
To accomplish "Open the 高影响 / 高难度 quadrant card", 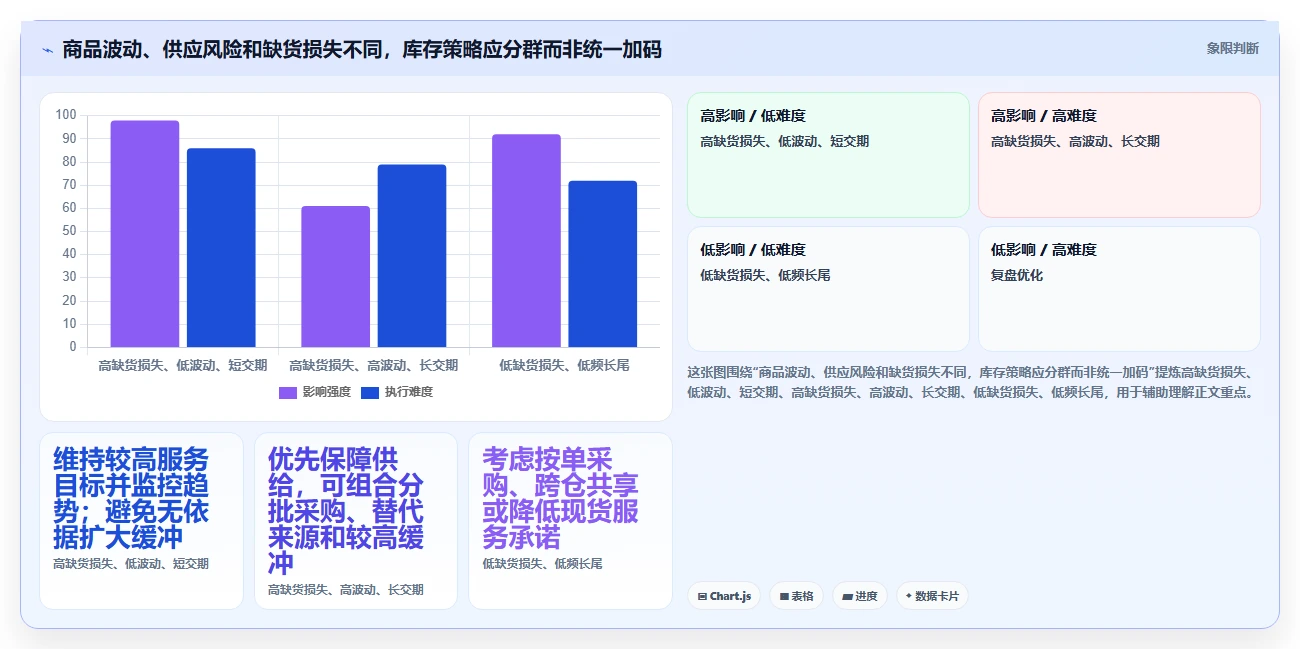I will pyautogui.click(x=1119, y=155).
